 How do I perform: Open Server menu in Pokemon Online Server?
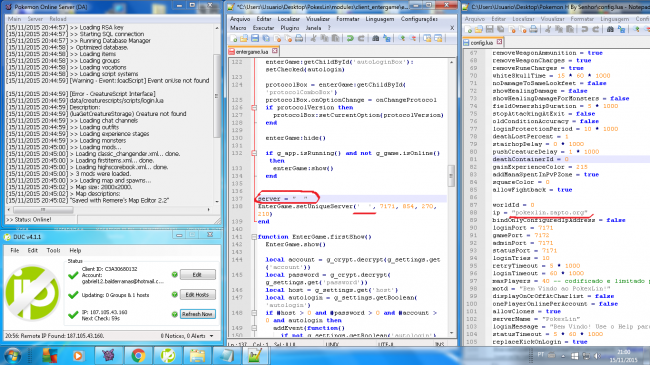coord(35,19)
